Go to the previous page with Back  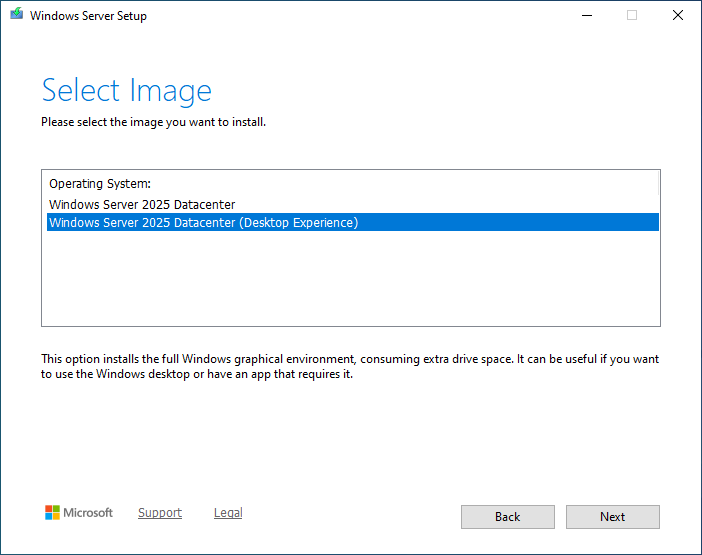[507, 517]
